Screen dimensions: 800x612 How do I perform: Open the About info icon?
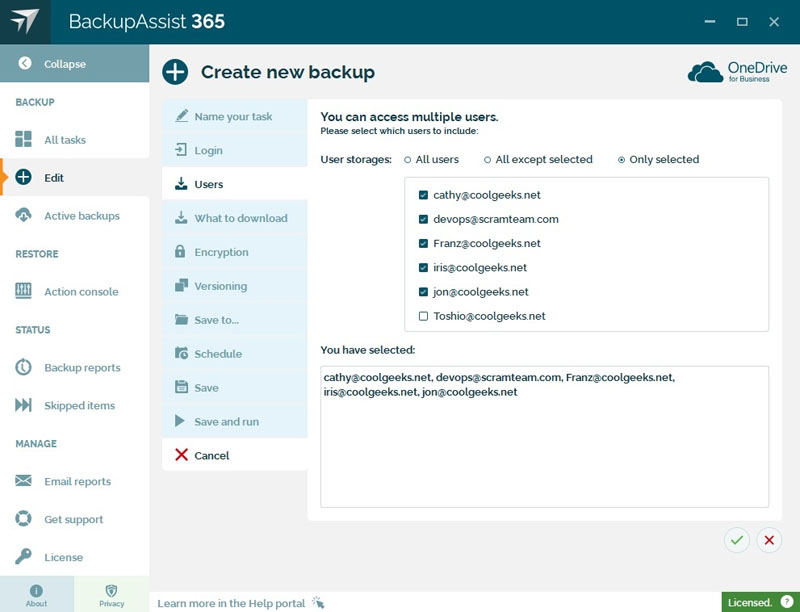(x=36, y=591)
